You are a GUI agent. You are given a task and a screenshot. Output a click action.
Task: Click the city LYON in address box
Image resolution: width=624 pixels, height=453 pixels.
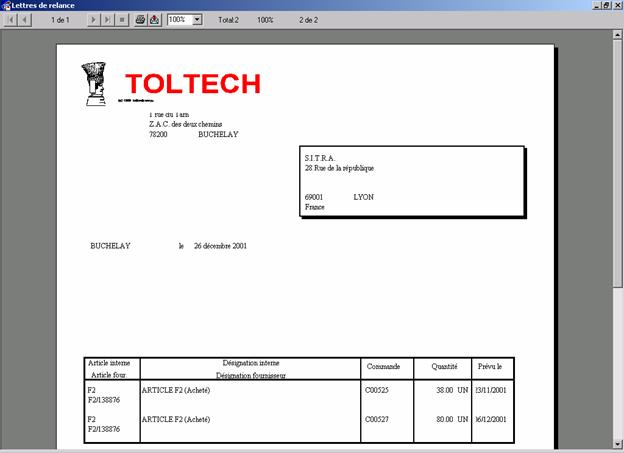coord(364,197)
